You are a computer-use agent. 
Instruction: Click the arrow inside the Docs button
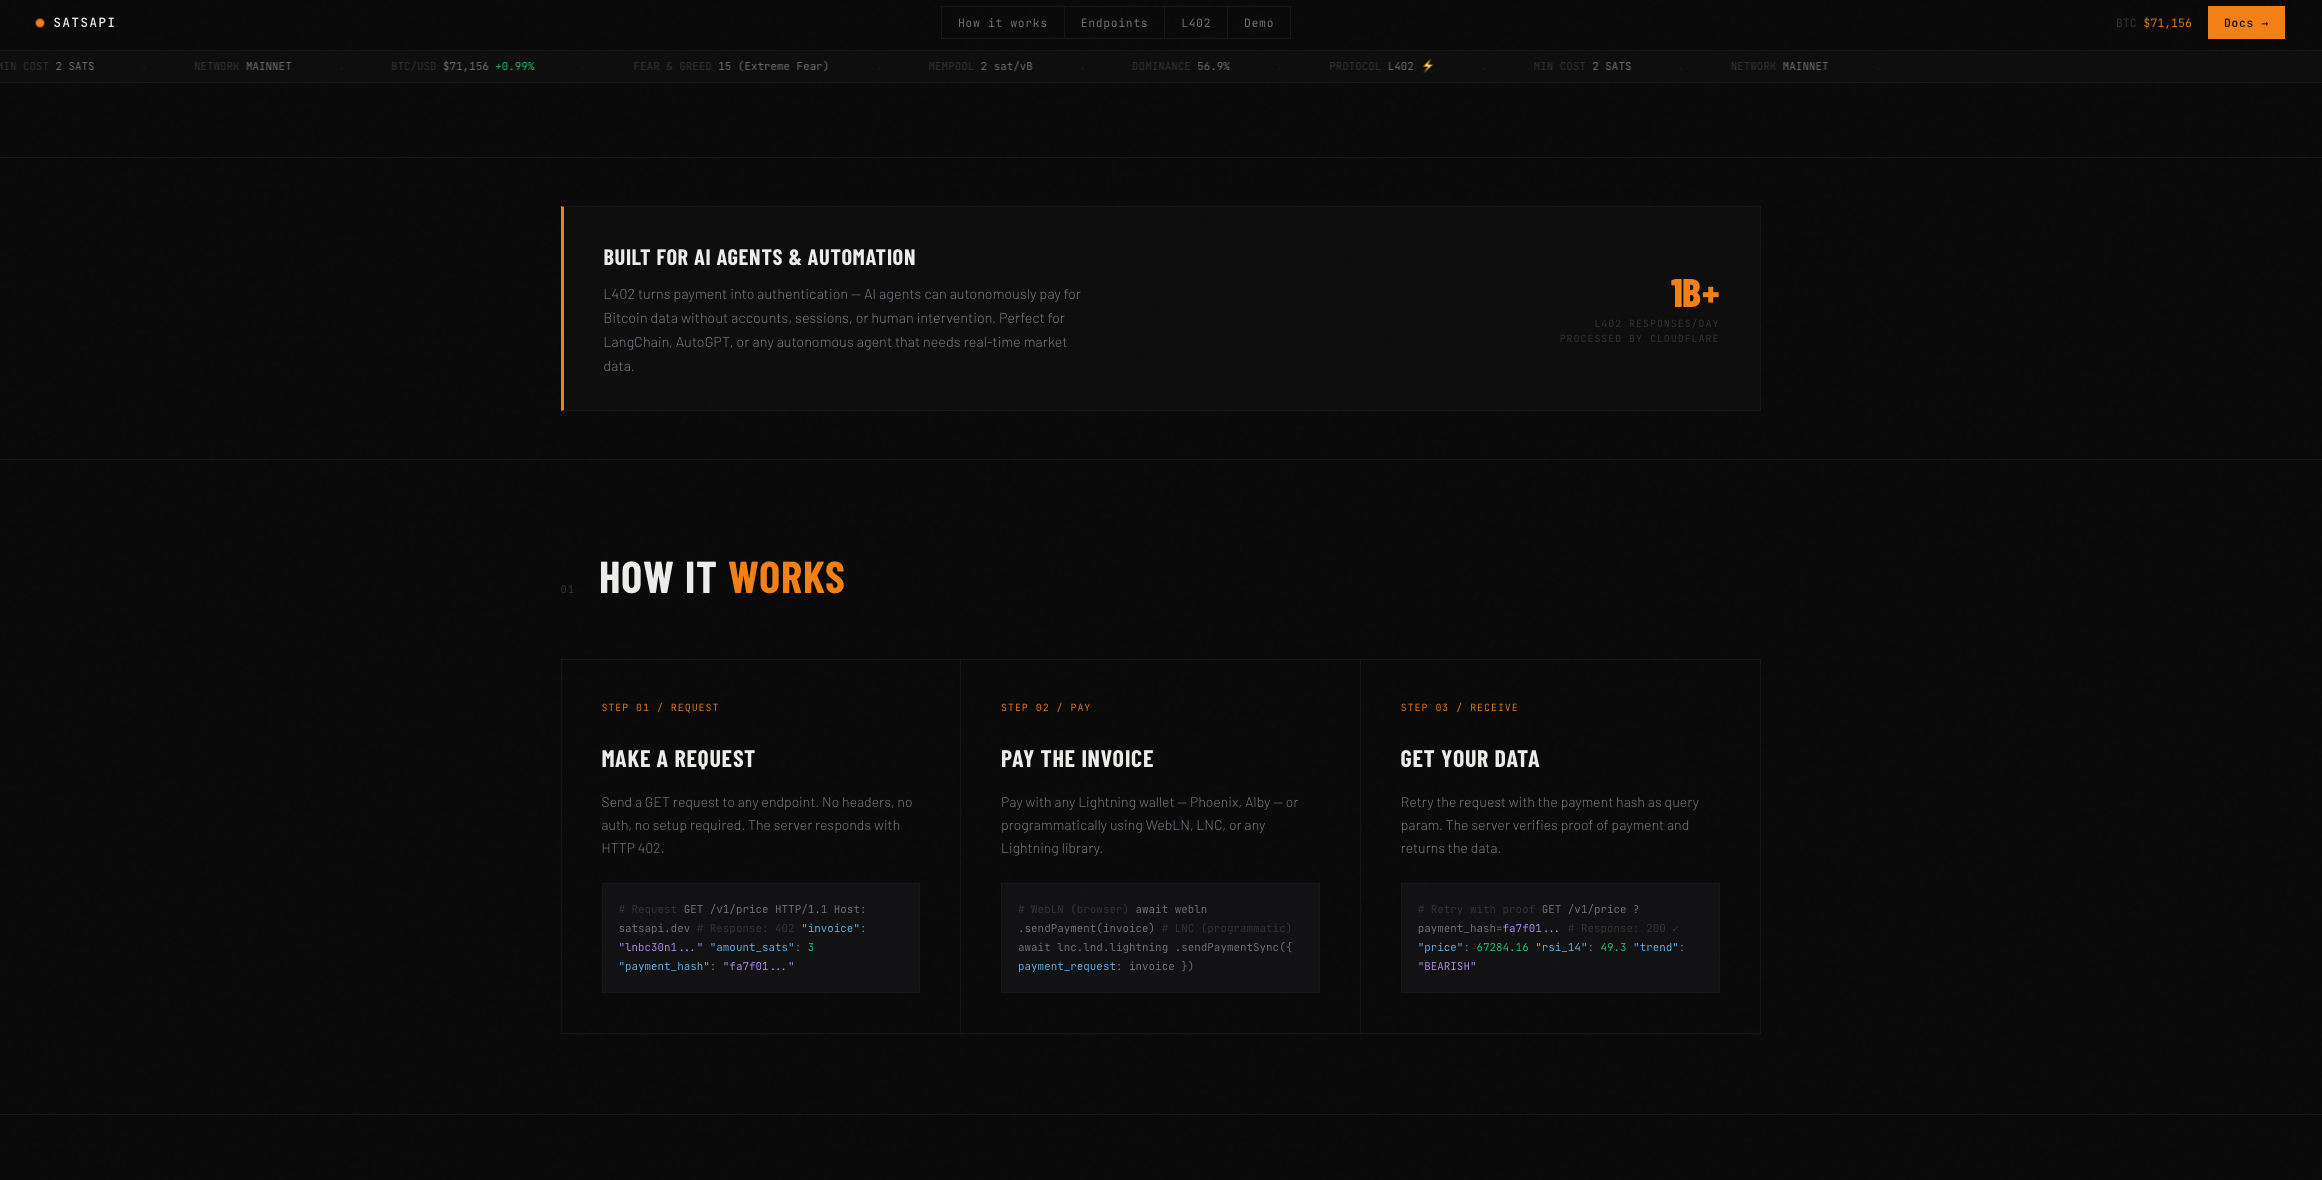click(x=2264, y=23)
